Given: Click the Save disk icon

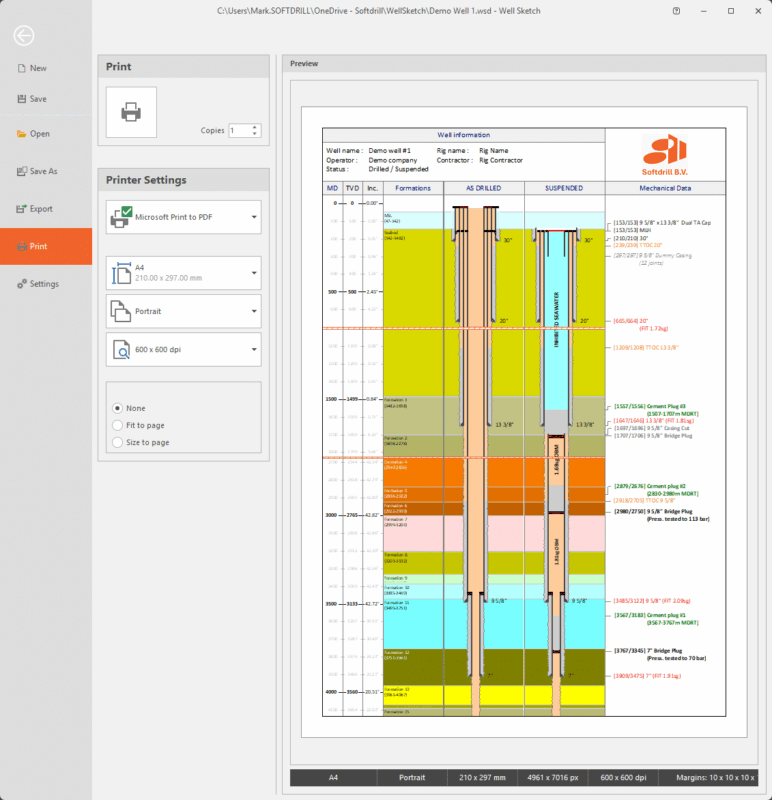Looking at the screenshot, I should click(21, 99).
